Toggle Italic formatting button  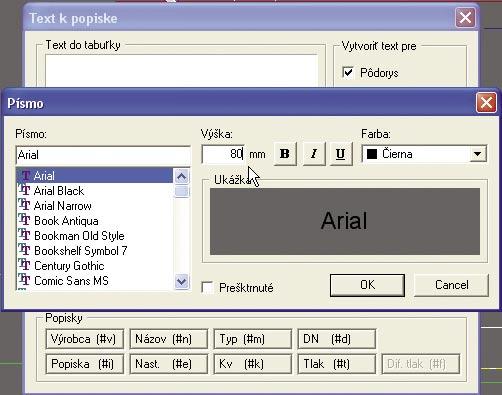pyautogui.click(x=314, y=154)
